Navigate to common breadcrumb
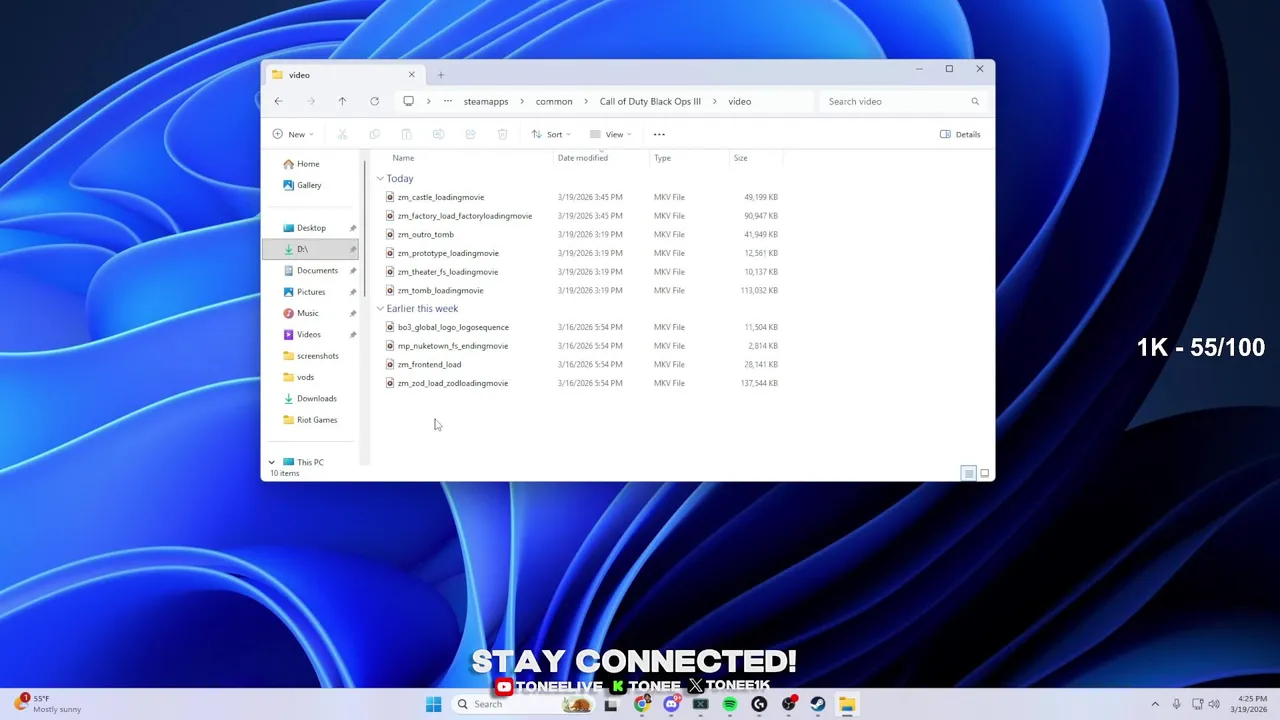Viewport: 1280px width, 720px height. (554, 101)
